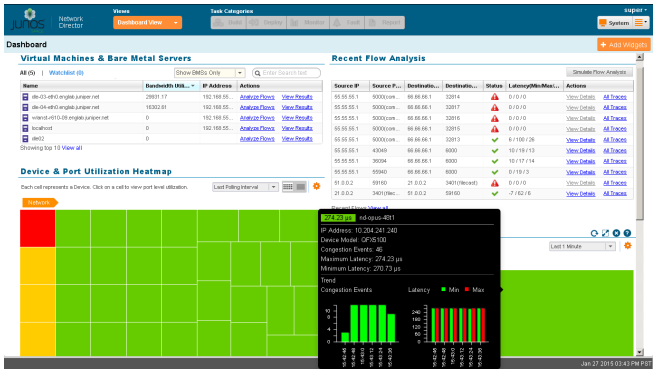Viewport: 656px width, 372px height.
Task: Click error status icon for port 32817 flow
Action: click(x=495, y=108)
